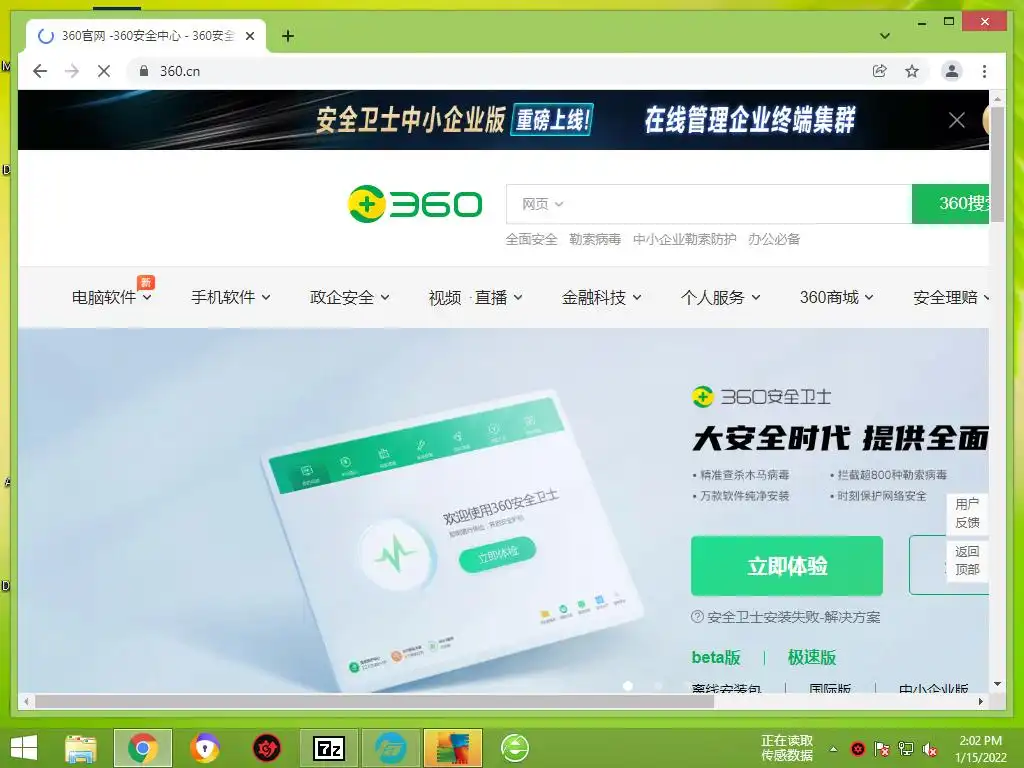Open 安全卫士安装失败-解决方案 help link
Screen dimensions: 1024x768
[786, 617]
